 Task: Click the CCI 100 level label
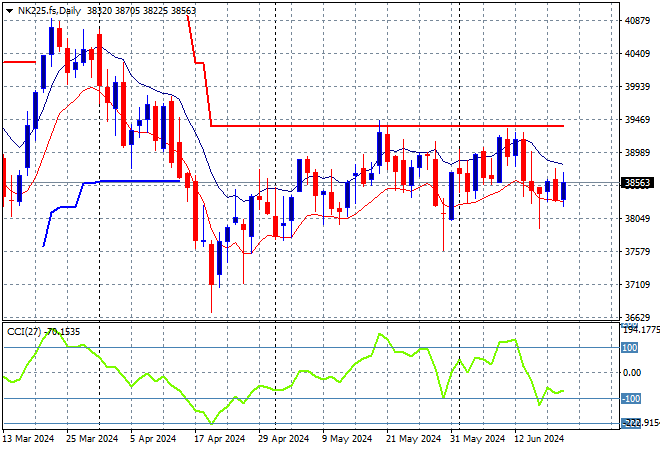click(630, 348)
